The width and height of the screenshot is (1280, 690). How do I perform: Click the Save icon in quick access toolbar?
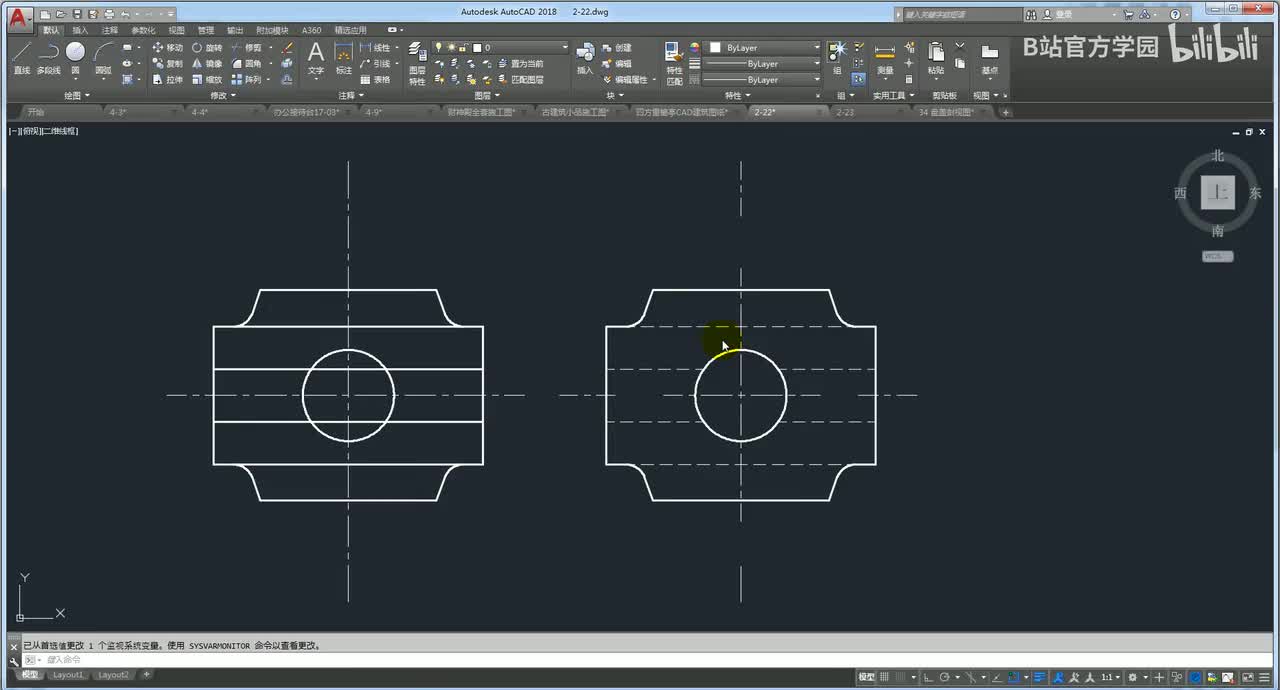77,14
